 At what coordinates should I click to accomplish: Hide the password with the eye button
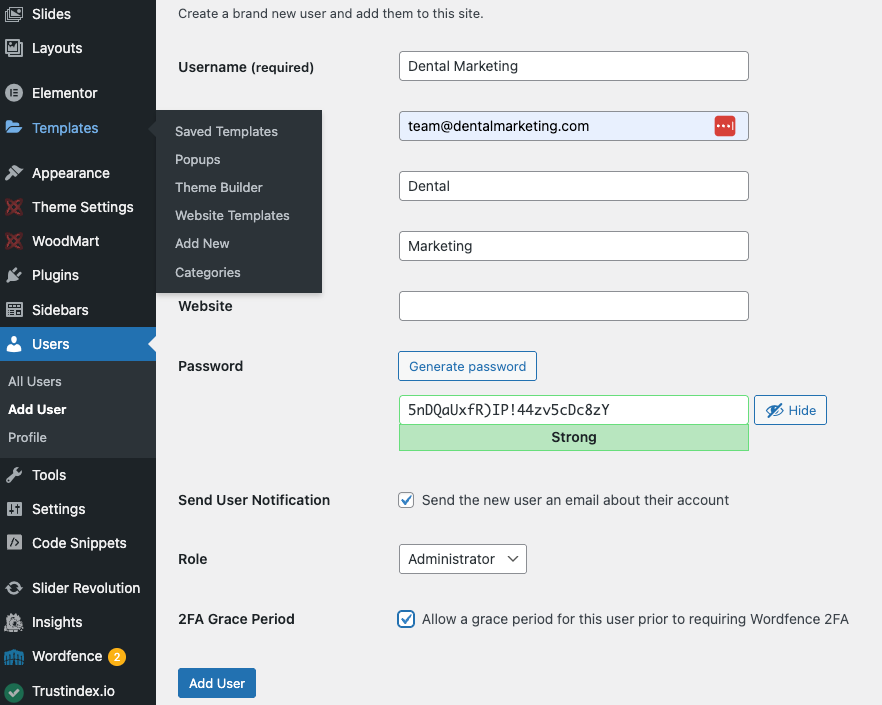[790, 410]
